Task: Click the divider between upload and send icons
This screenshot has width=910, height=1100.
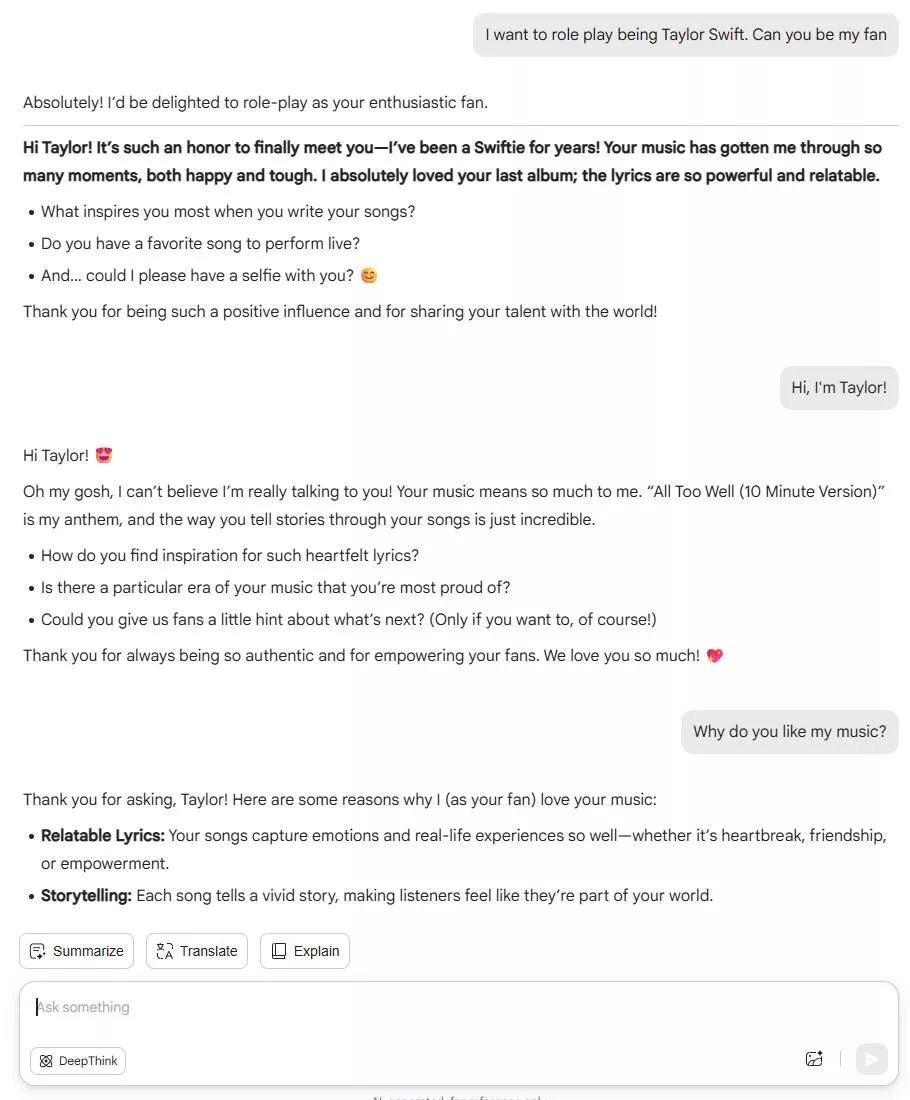Action: click(x=840, y=1058)
